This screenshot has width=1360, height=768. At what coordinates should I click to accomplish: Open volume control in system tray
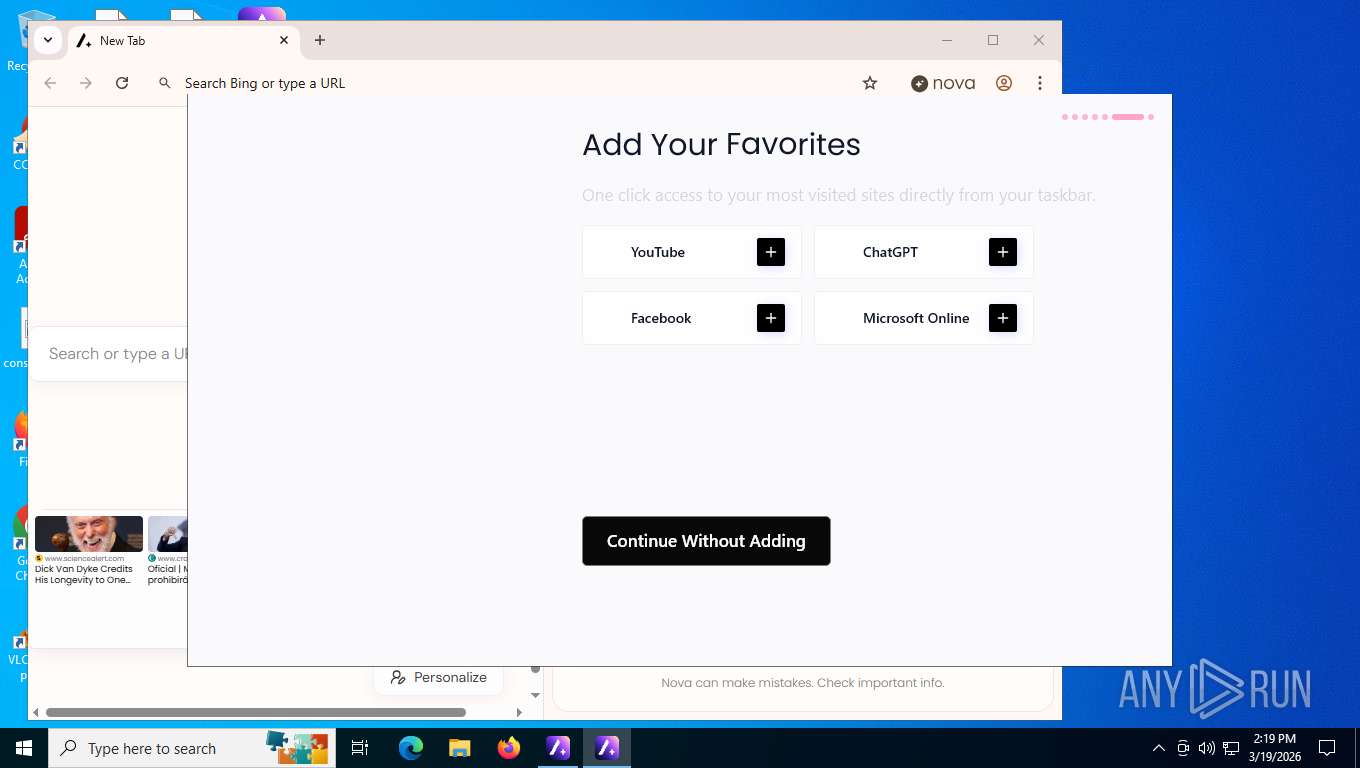[1206, 748]
